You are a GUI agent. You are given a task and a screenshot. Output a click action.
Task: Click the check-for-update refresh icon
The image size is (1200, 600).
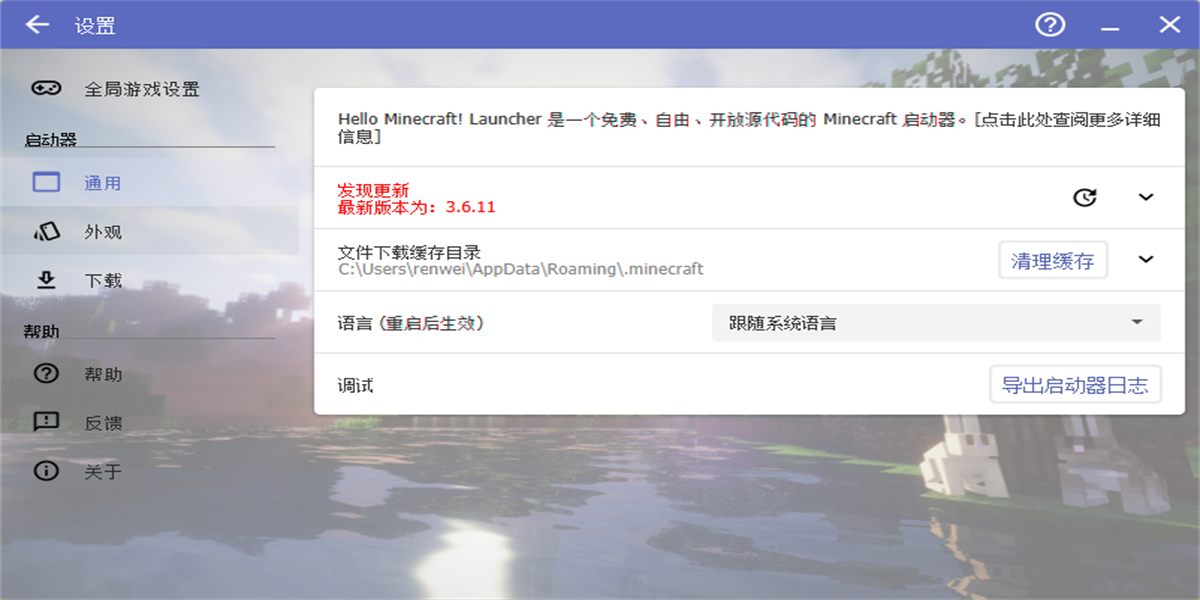[x=1085, y=198]
